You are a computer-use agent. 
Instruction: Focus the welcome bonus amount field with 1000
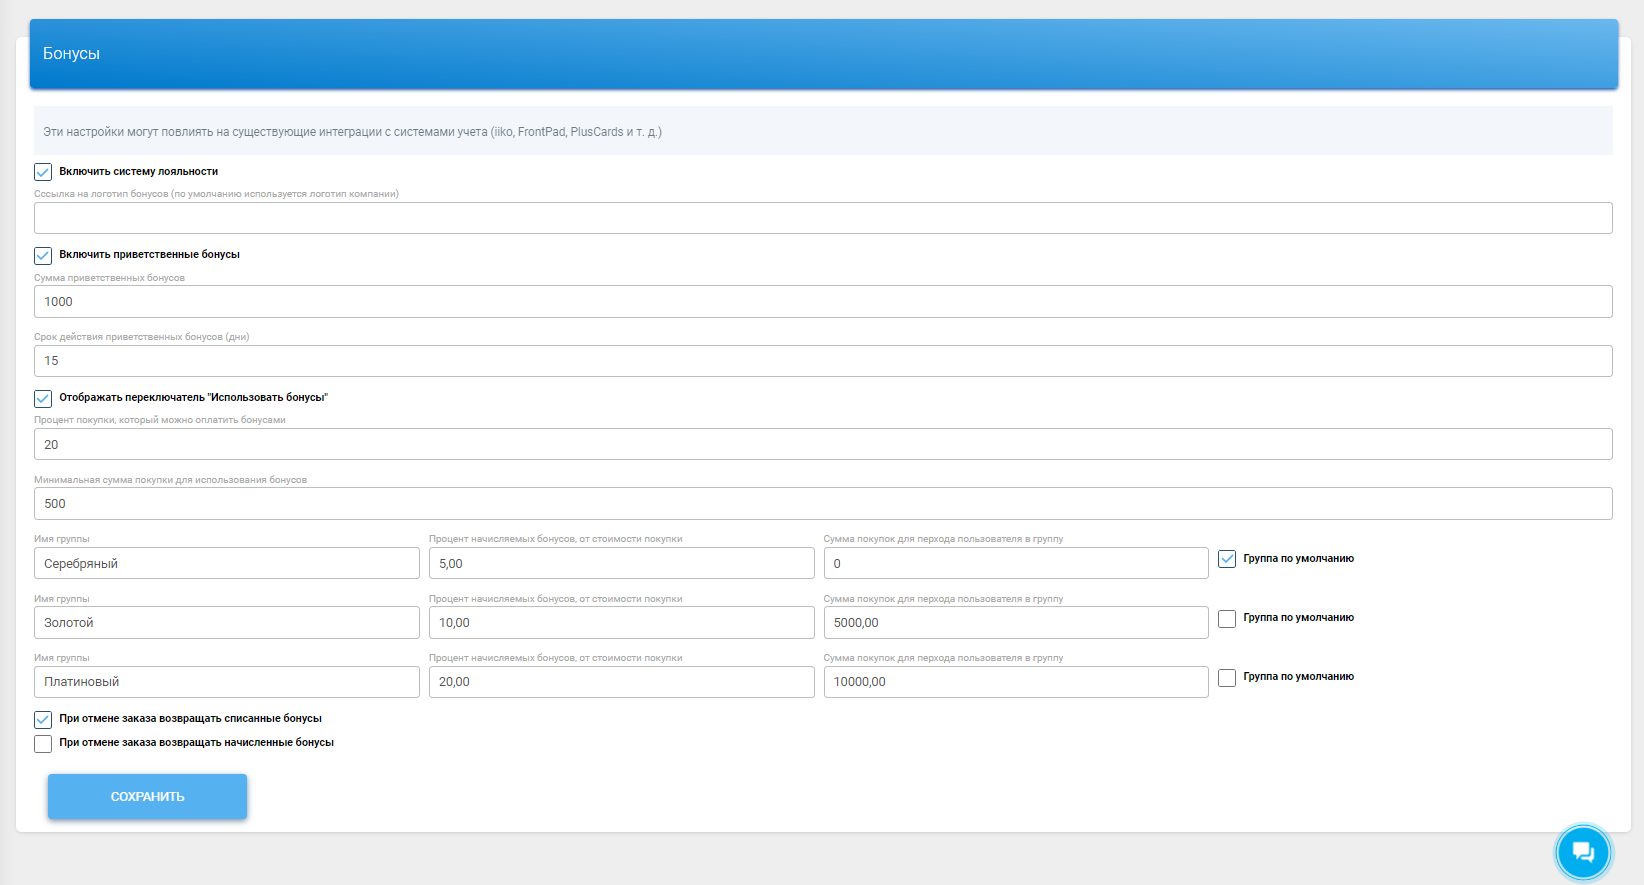pyautogui.click(x=822, y=302)
